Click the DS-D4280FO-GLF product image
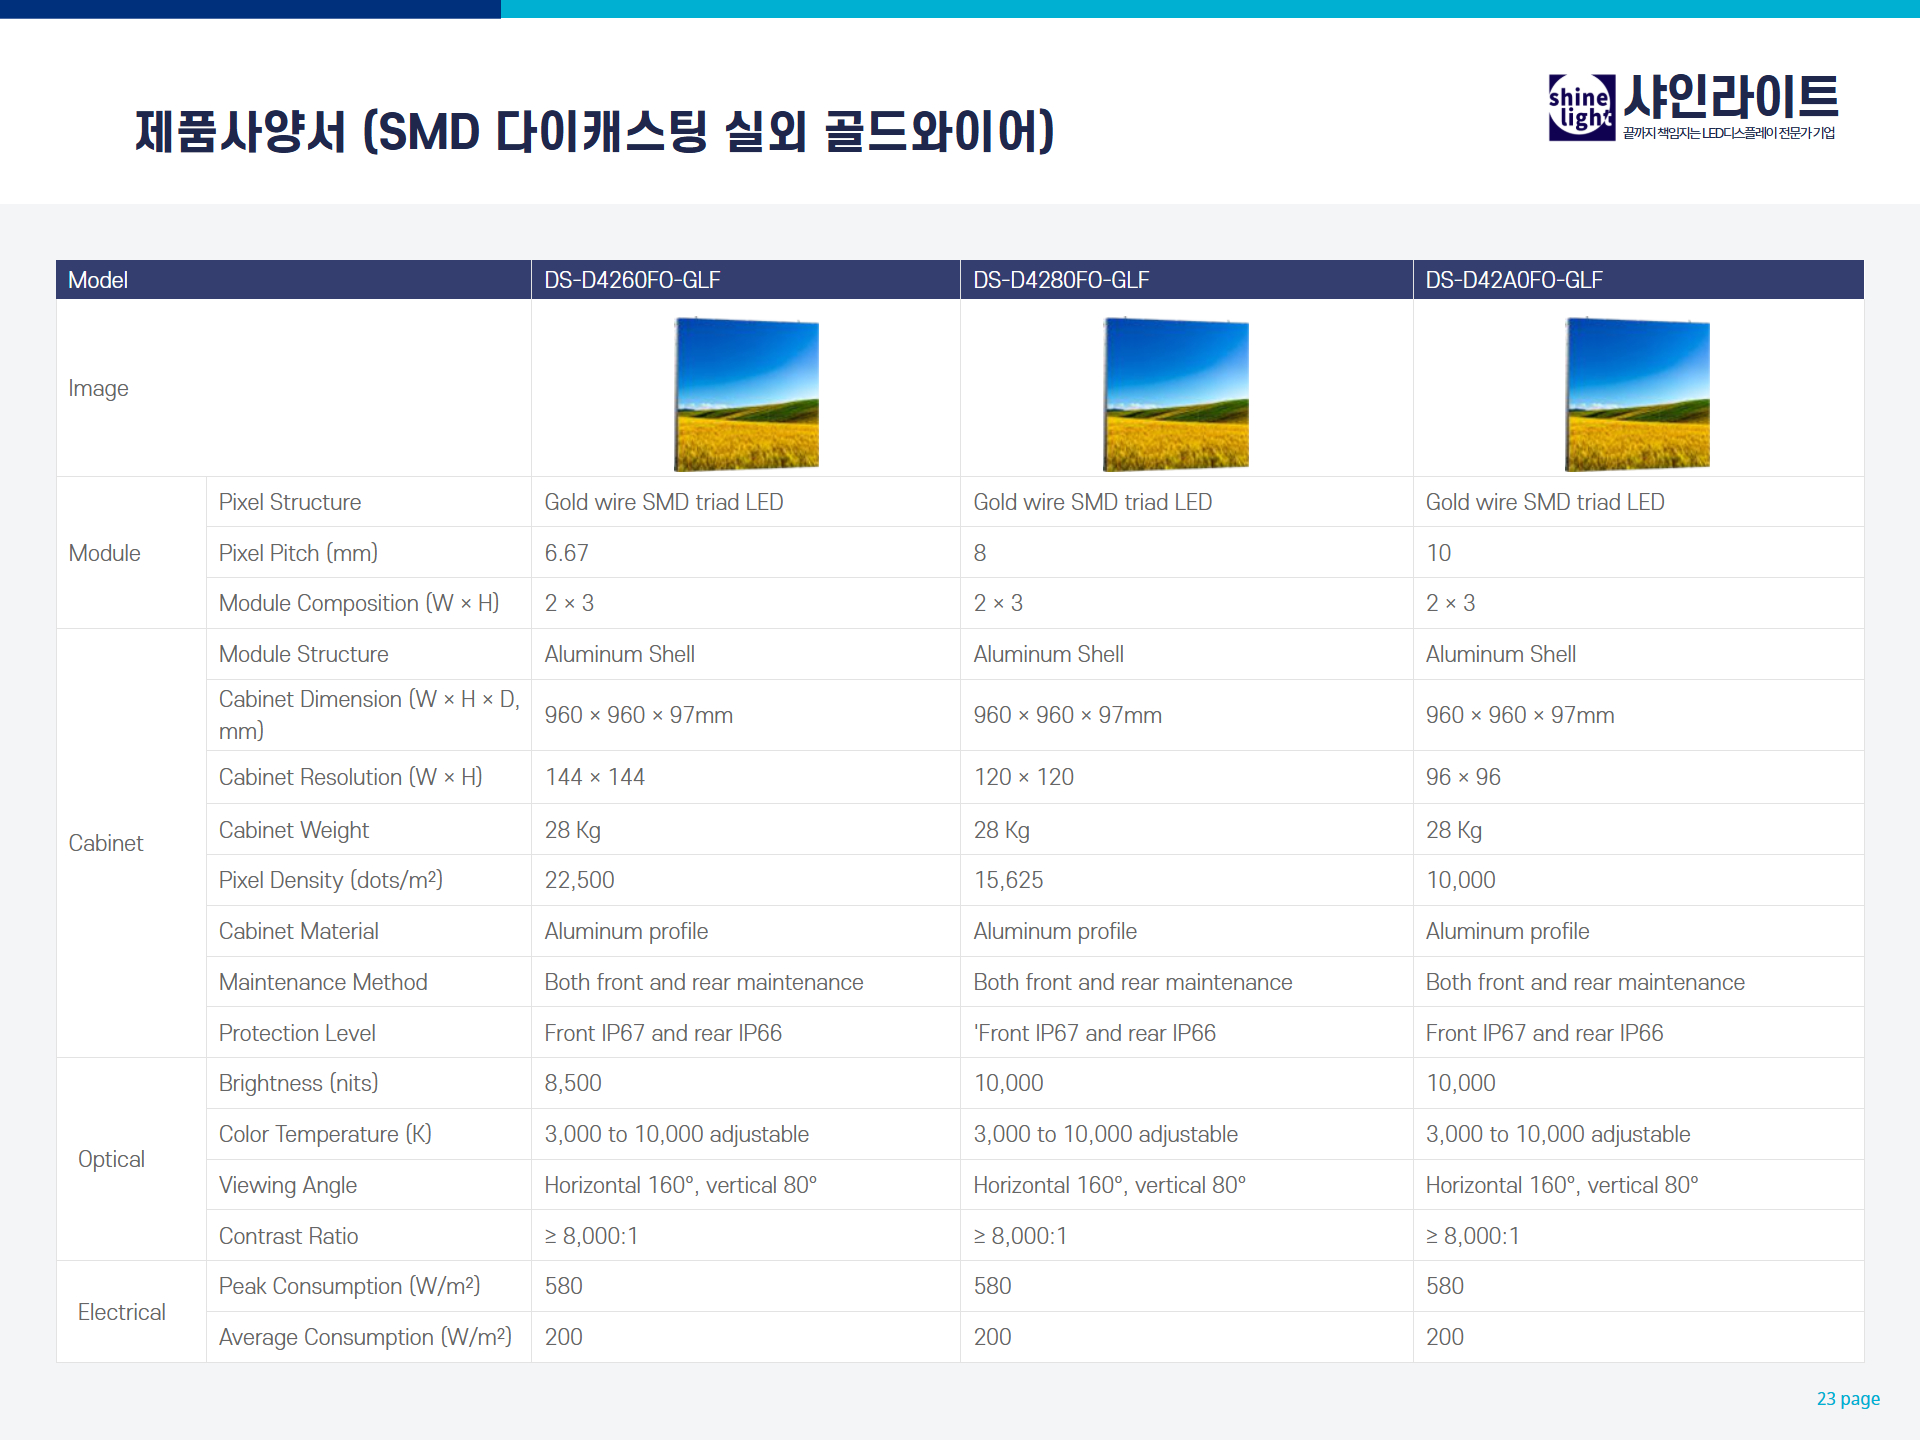Image resolution: width=1920 pixels, height=1440 pixels. (x=1175, y=394)
